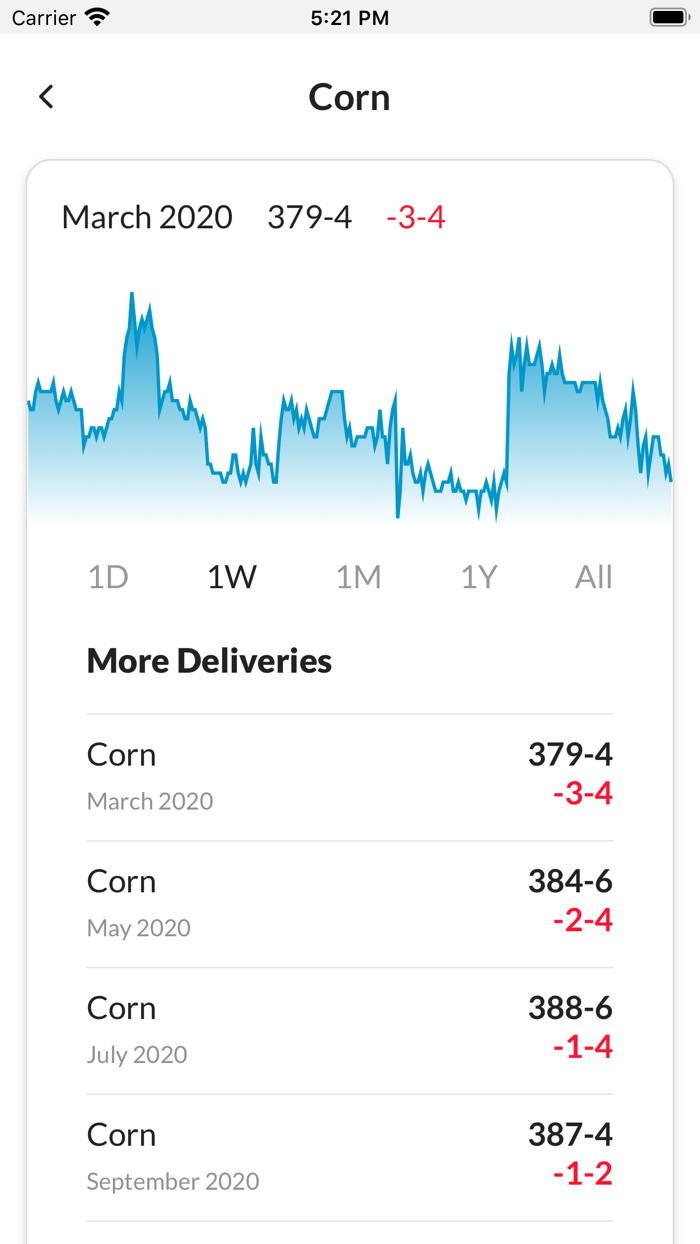Viewport: 700px width, 1244px height.
Task: Switch chart to 1Y range
Action: (x=479, y=577)
